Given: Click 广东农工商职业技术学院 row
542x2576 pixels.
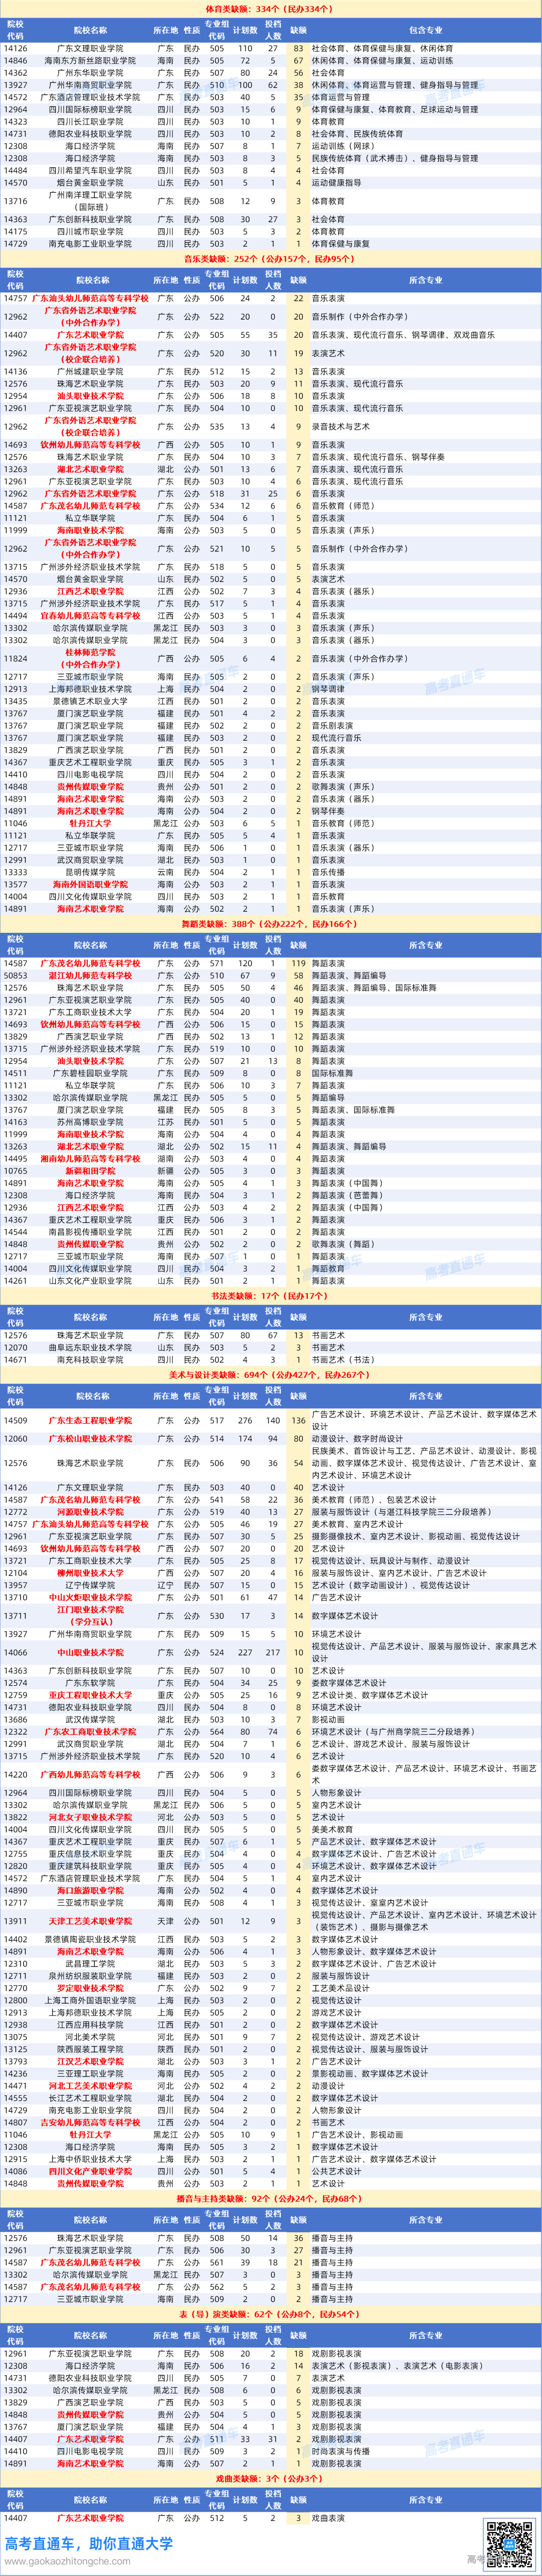Looking at the screenshot, I should tap(270, 1731).
